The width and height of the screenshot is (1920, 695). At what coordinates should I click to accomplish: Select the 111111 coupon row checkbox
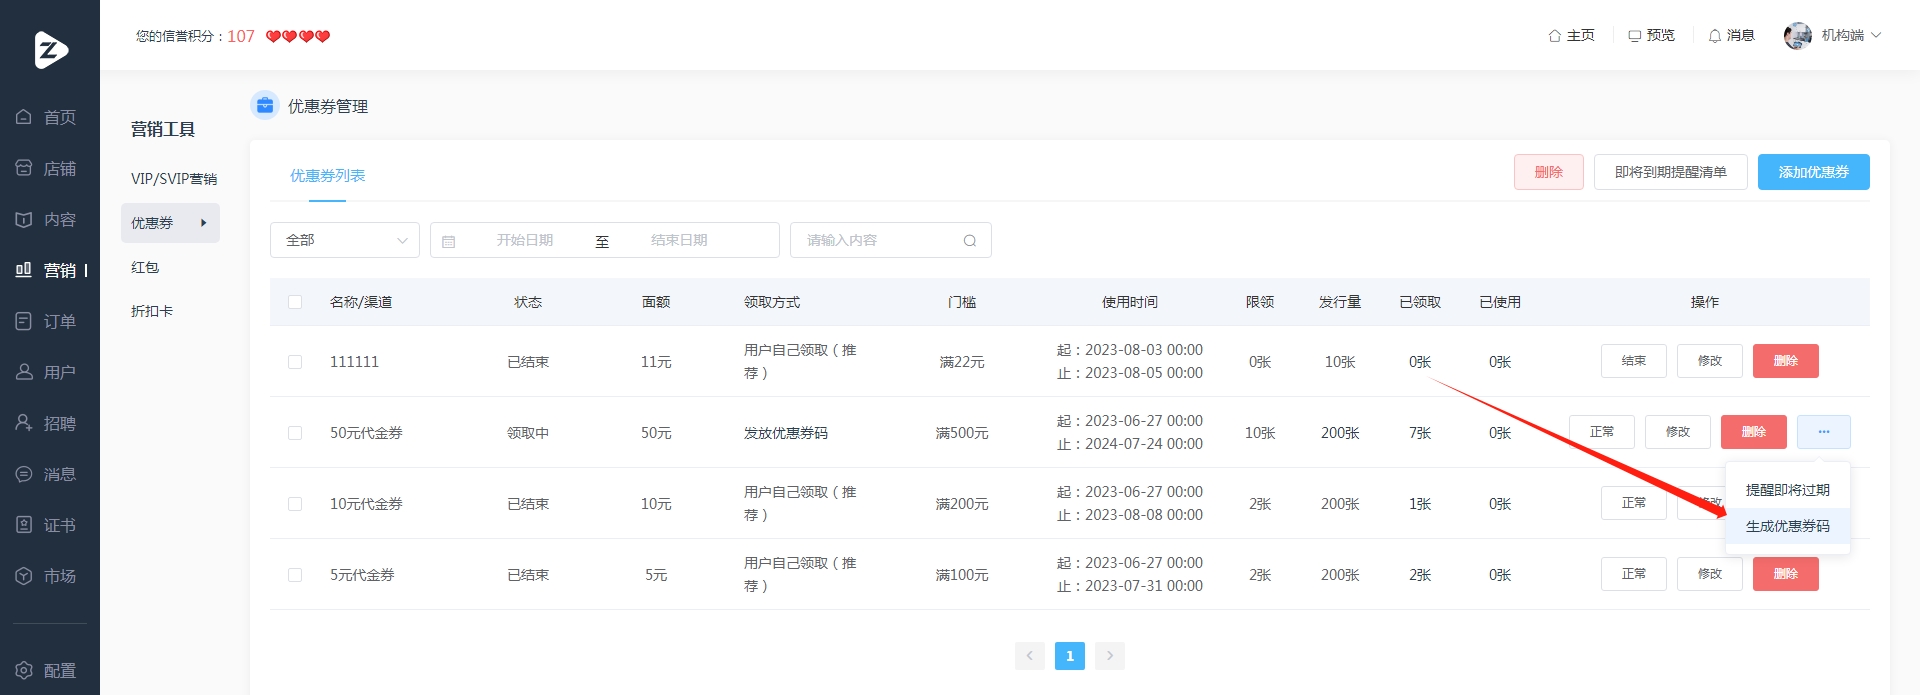tap(295, 362)
